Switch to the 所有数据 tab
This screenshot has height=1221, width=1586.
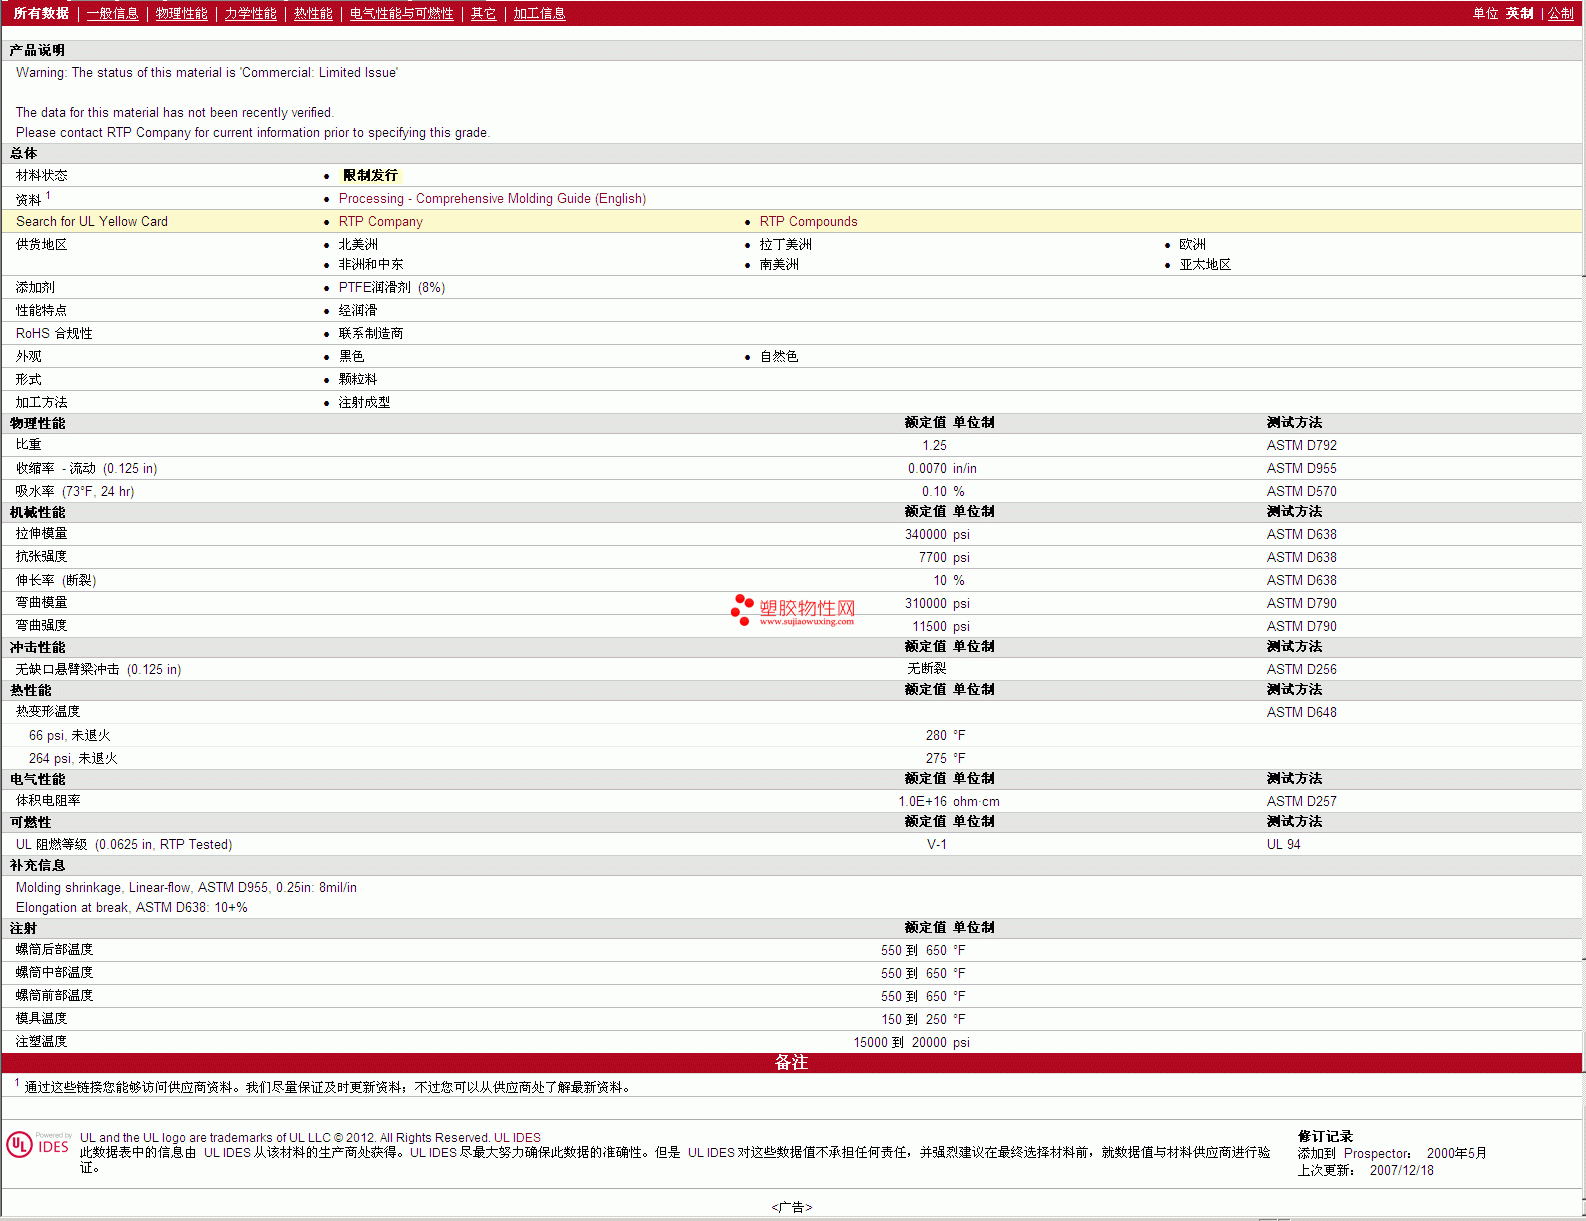[x=41, y=13]
